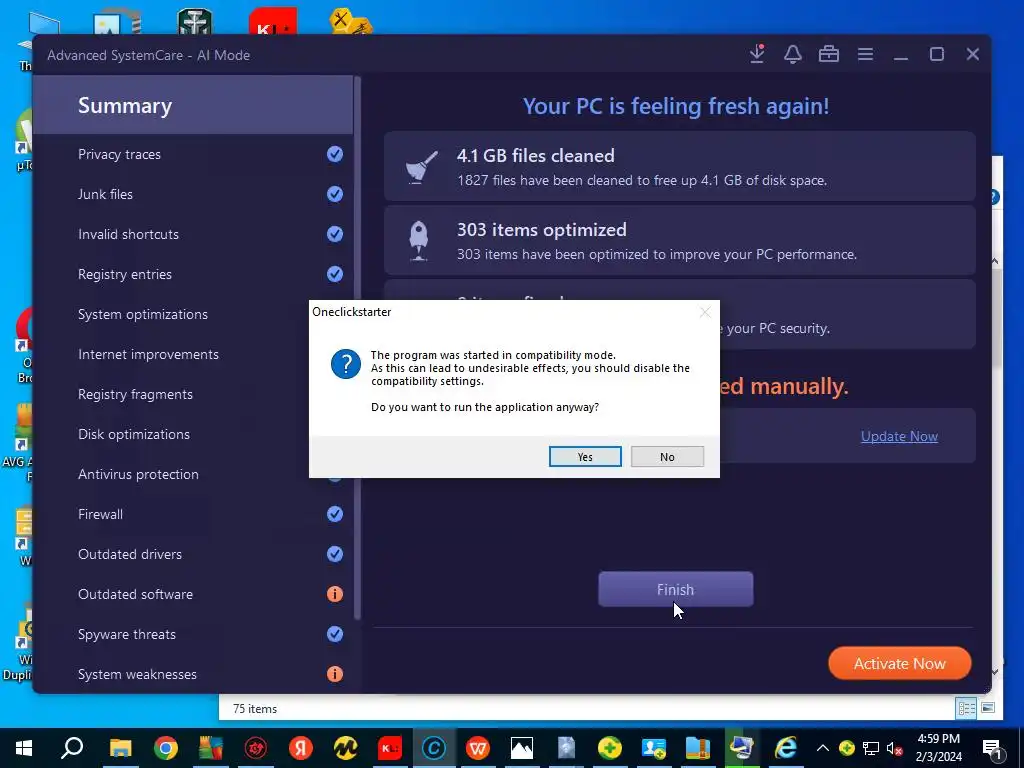Click the '4.1 GB files cleaned' heading
This screenshot has width=1024, height=768.
(x=536, y=155)
